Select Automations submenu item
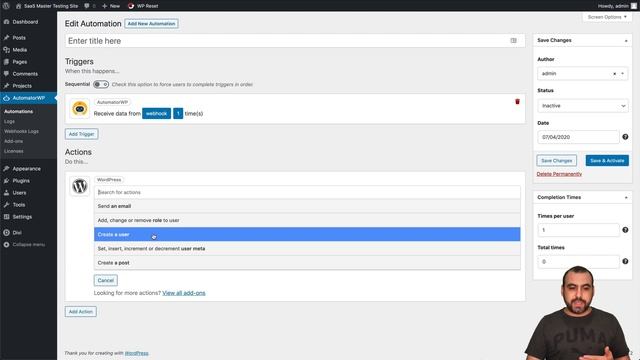 click(18, 111)
